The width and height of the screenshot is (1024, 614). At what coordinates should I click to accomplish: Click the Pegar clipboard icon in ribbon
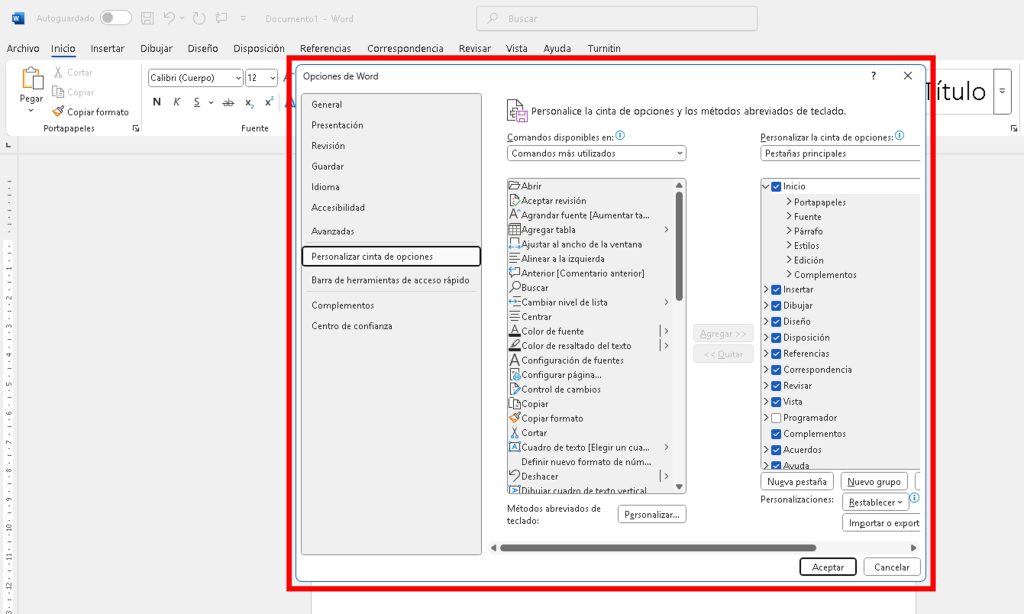pyautogui.click(x=32, y=80)
